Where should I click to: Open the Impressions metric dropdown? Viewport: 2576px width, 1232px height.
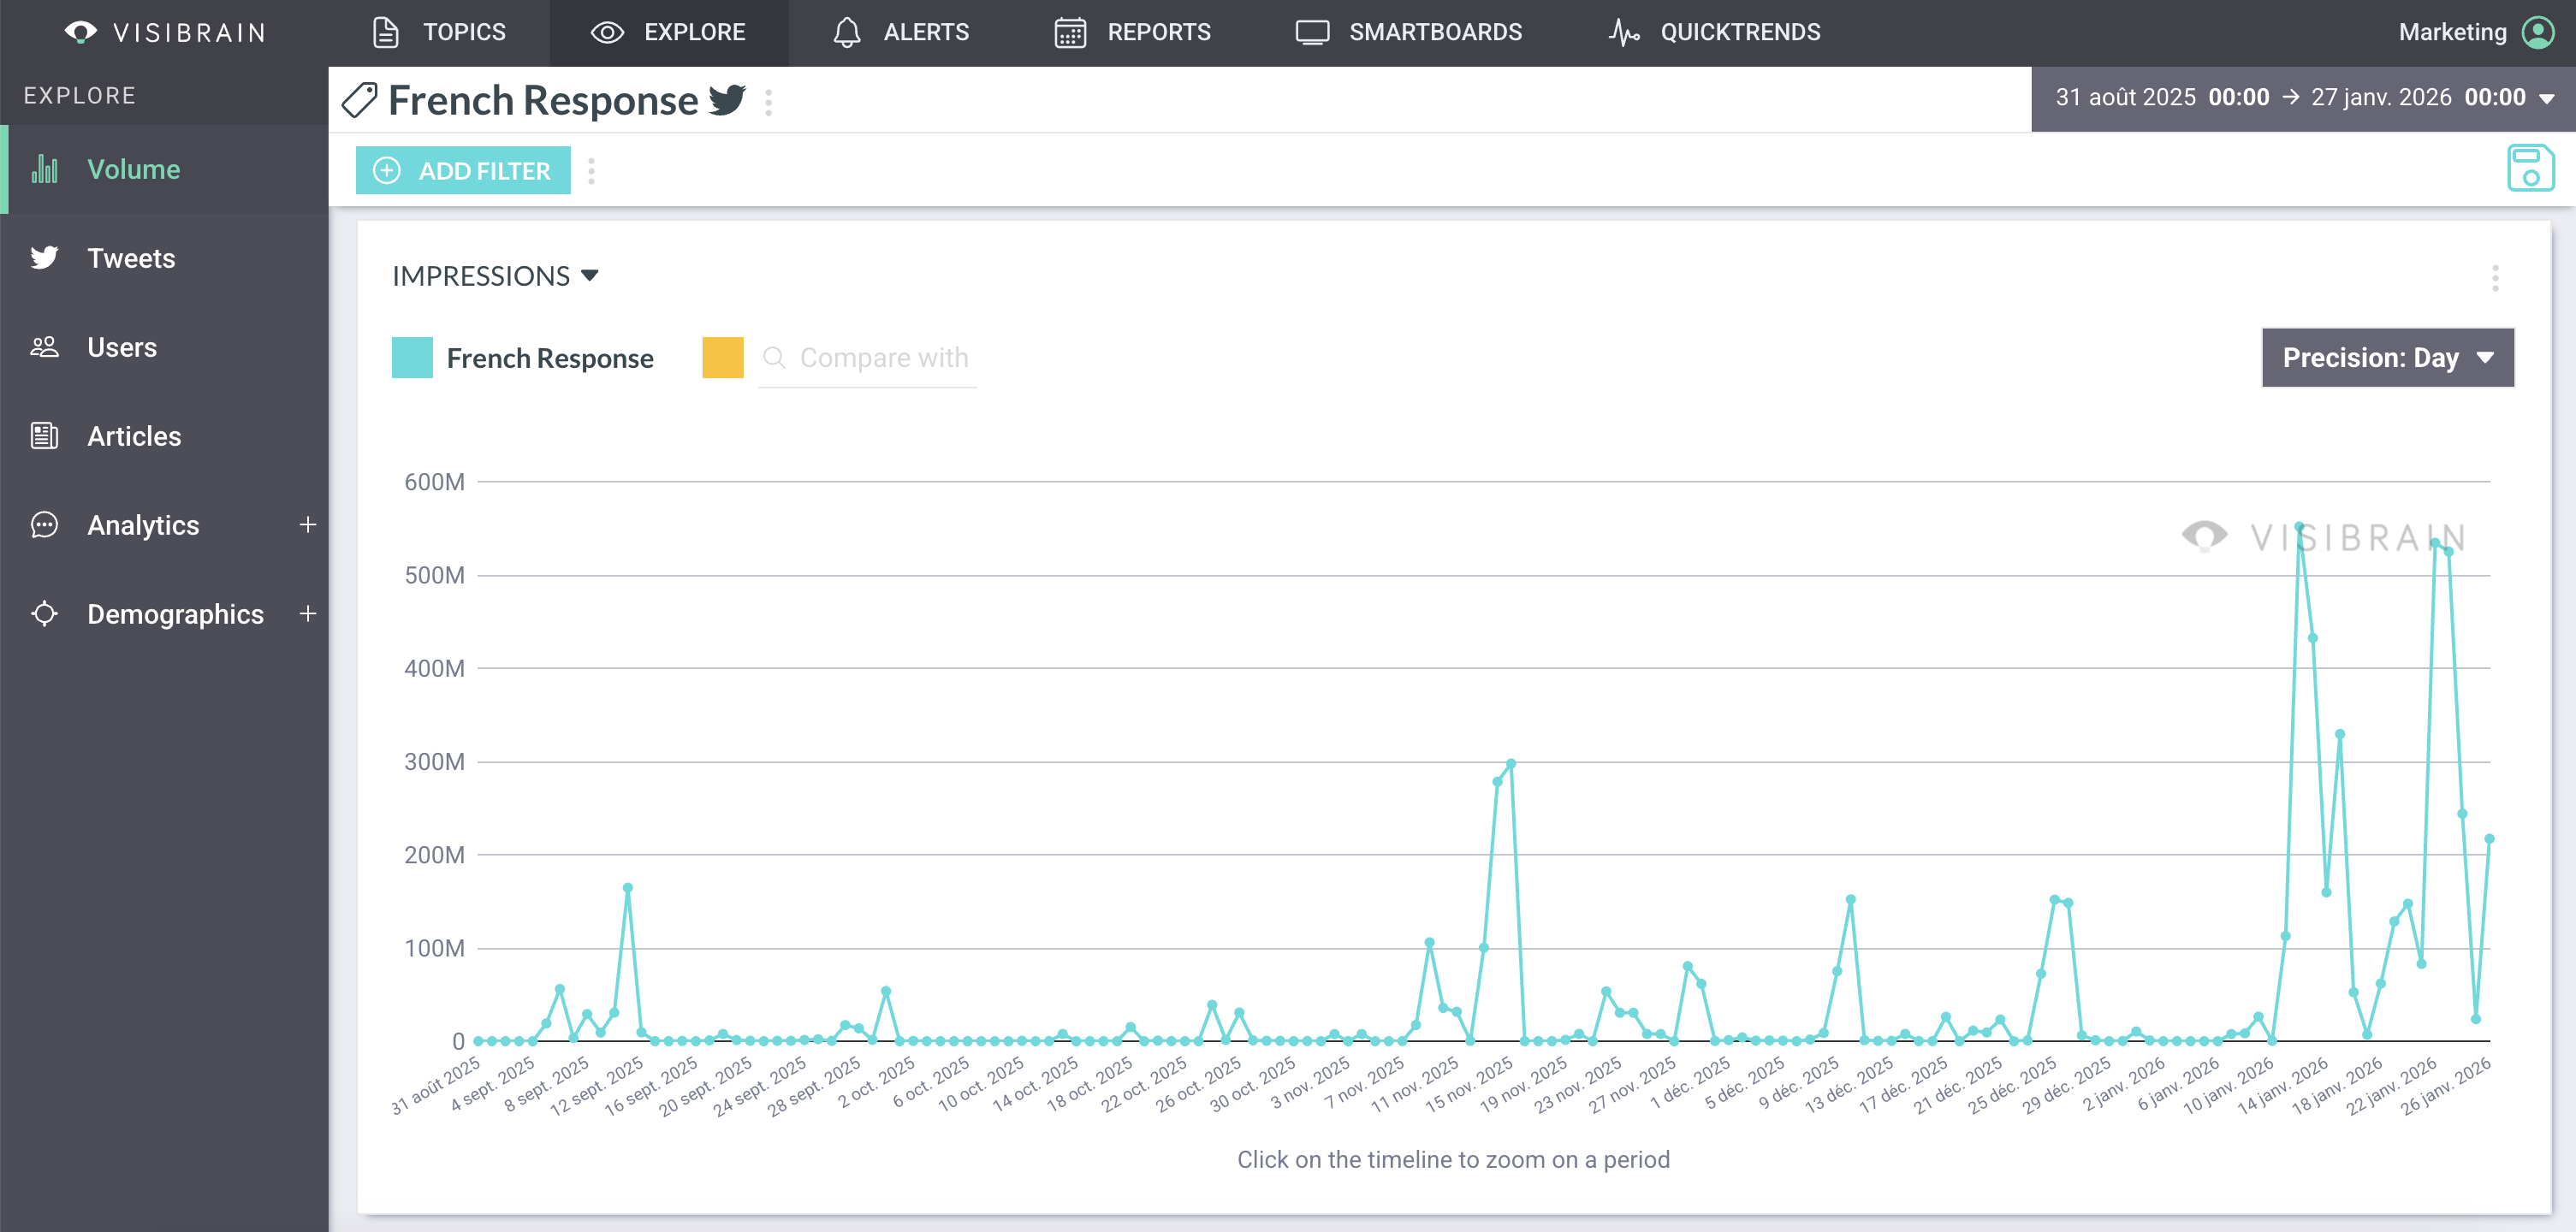[495, 276]
